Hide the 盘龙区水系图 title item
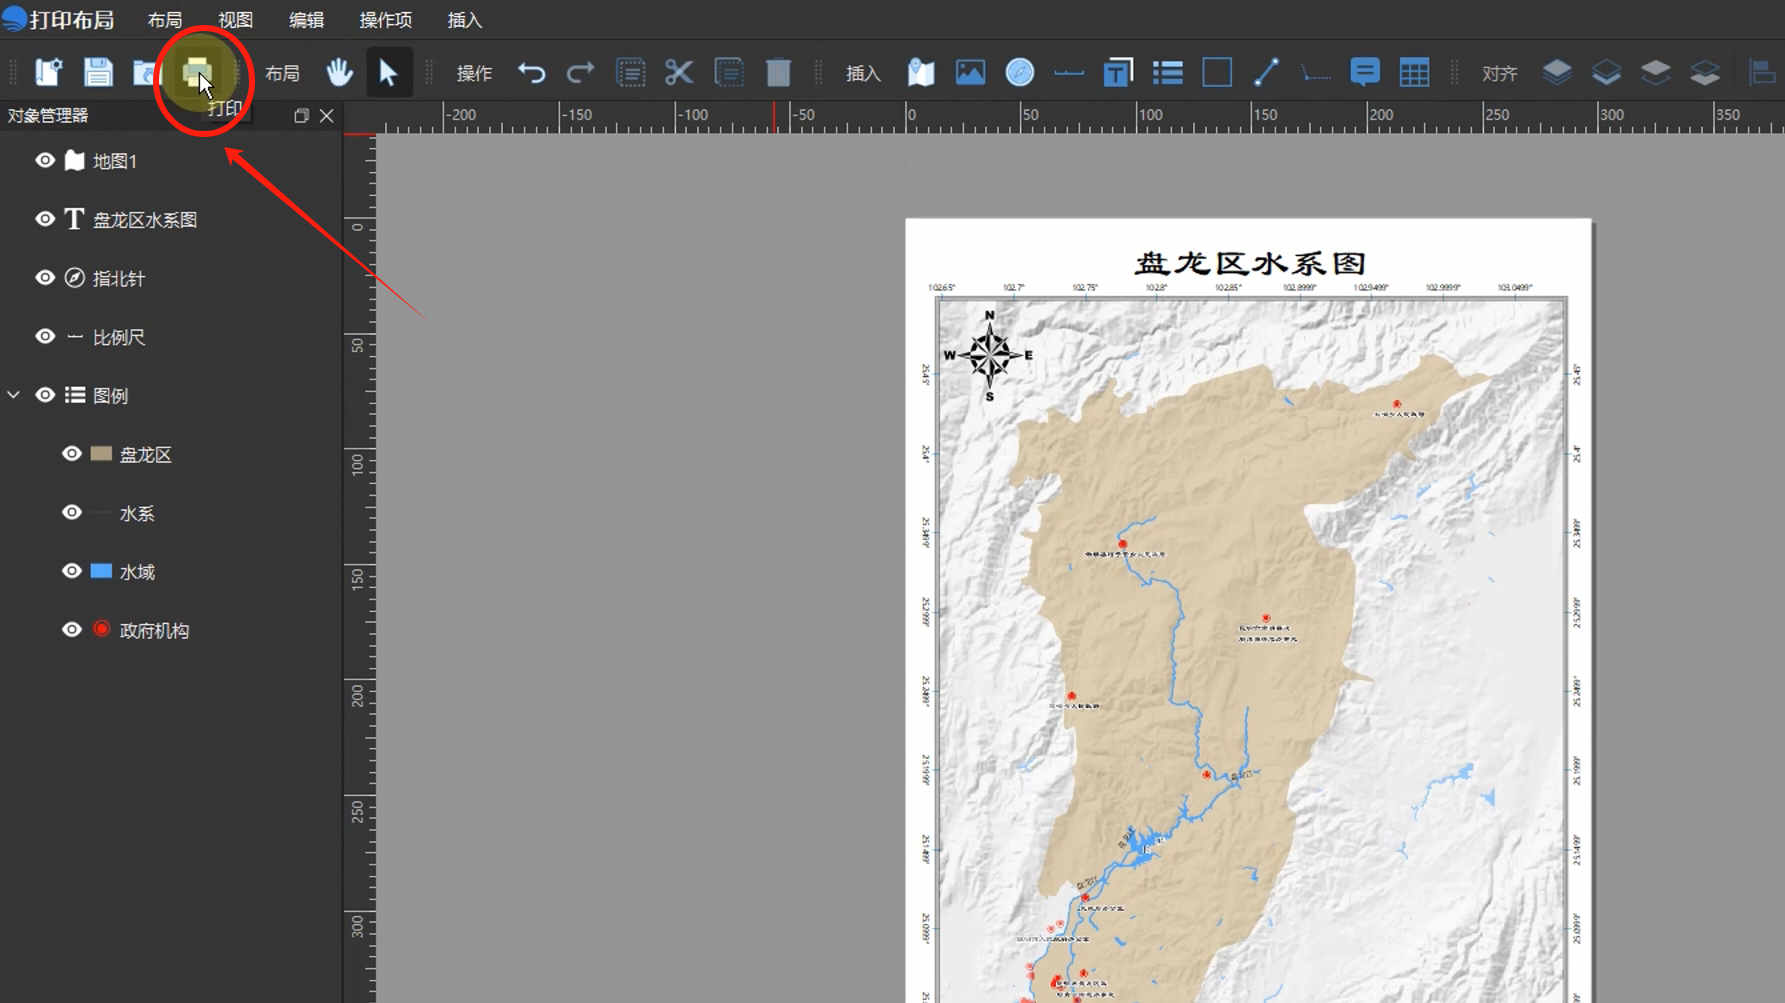 [45, 219]
